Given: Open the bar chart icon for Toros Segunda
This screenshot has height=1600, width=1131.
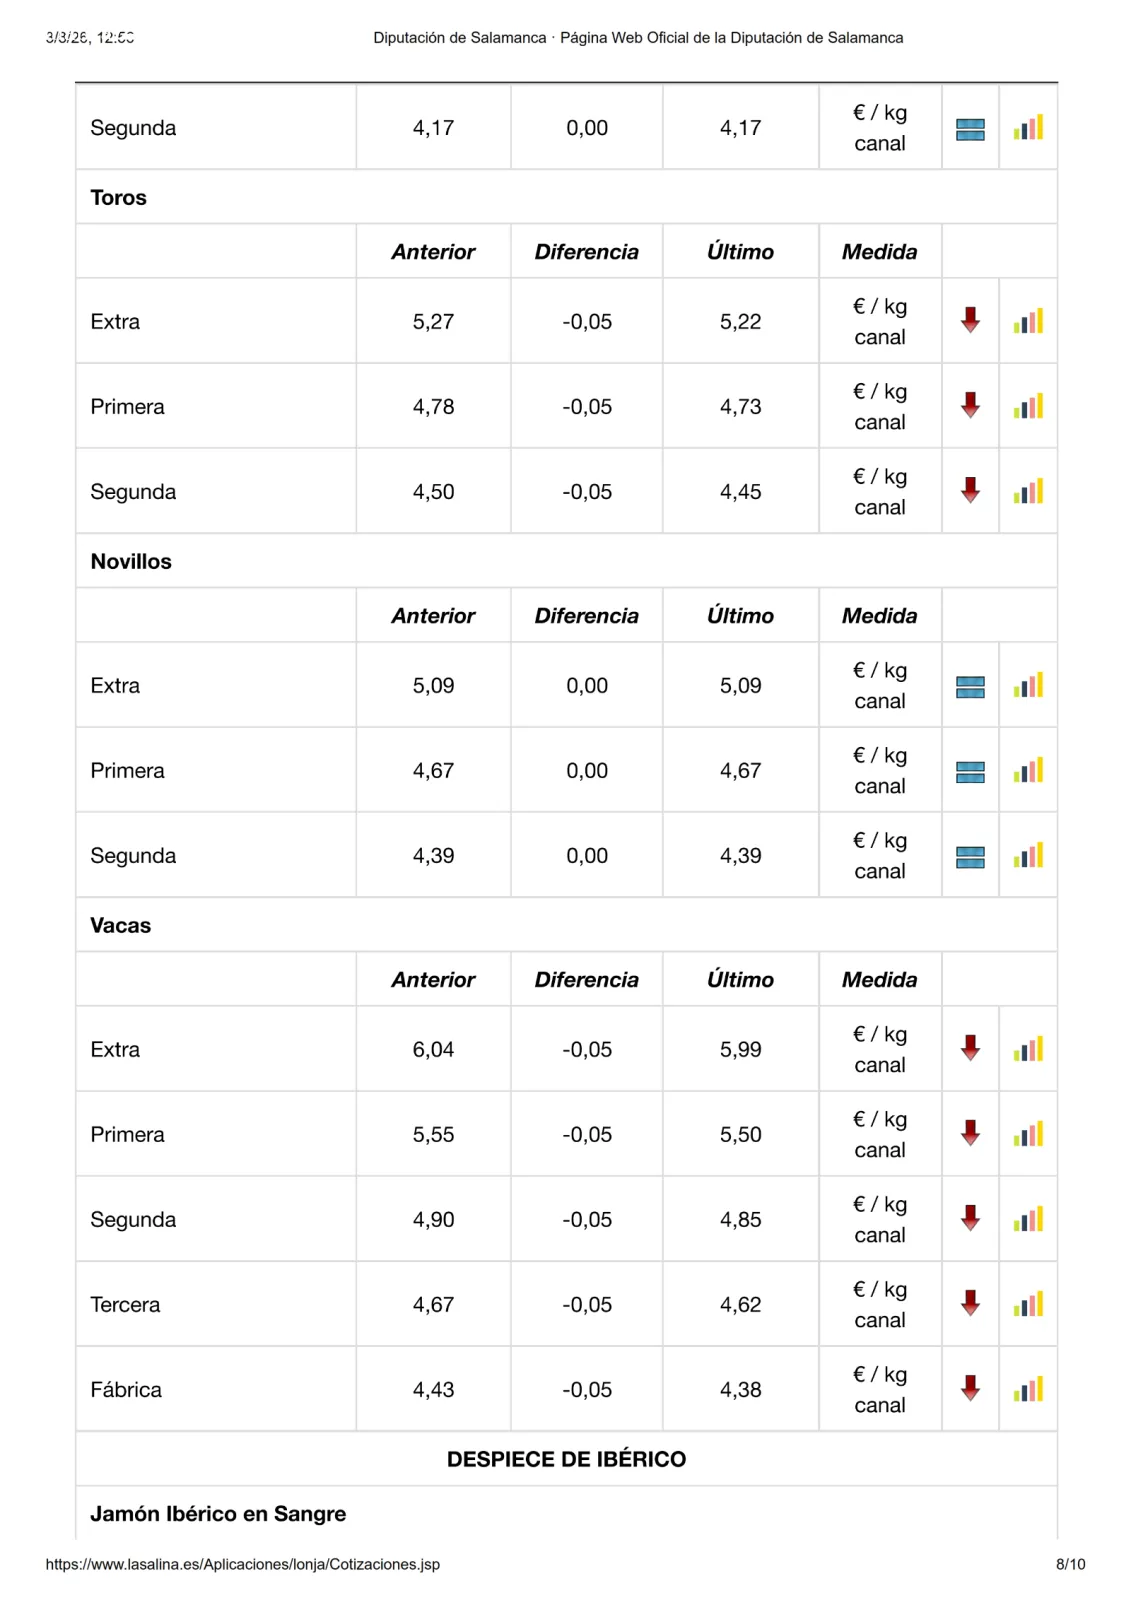Looking at the screenshot, I should click(1028, 491).
